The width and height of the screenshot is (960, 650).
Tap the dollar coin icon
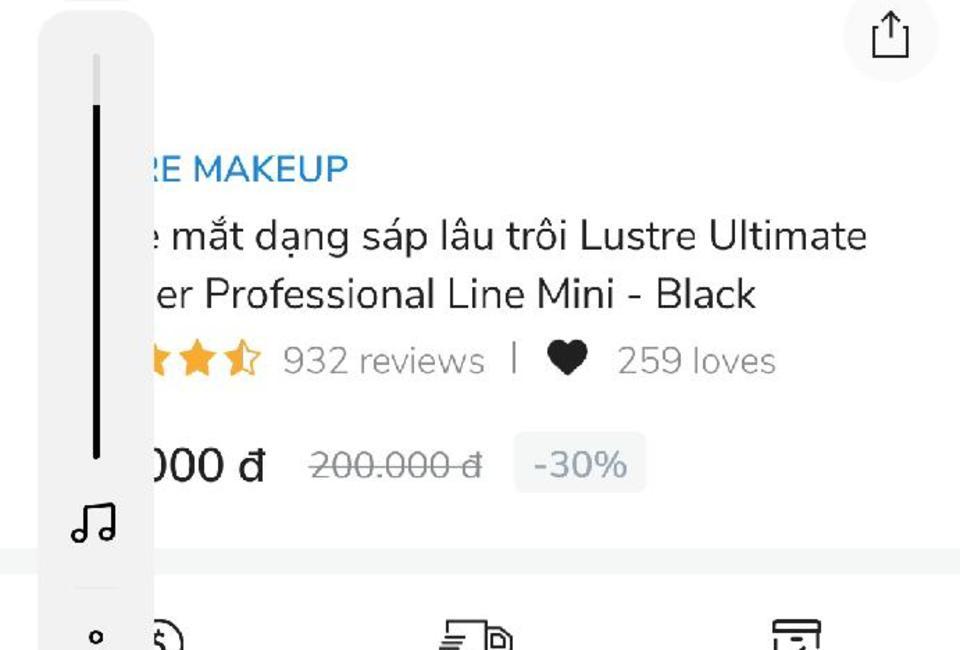coord(168,637)
